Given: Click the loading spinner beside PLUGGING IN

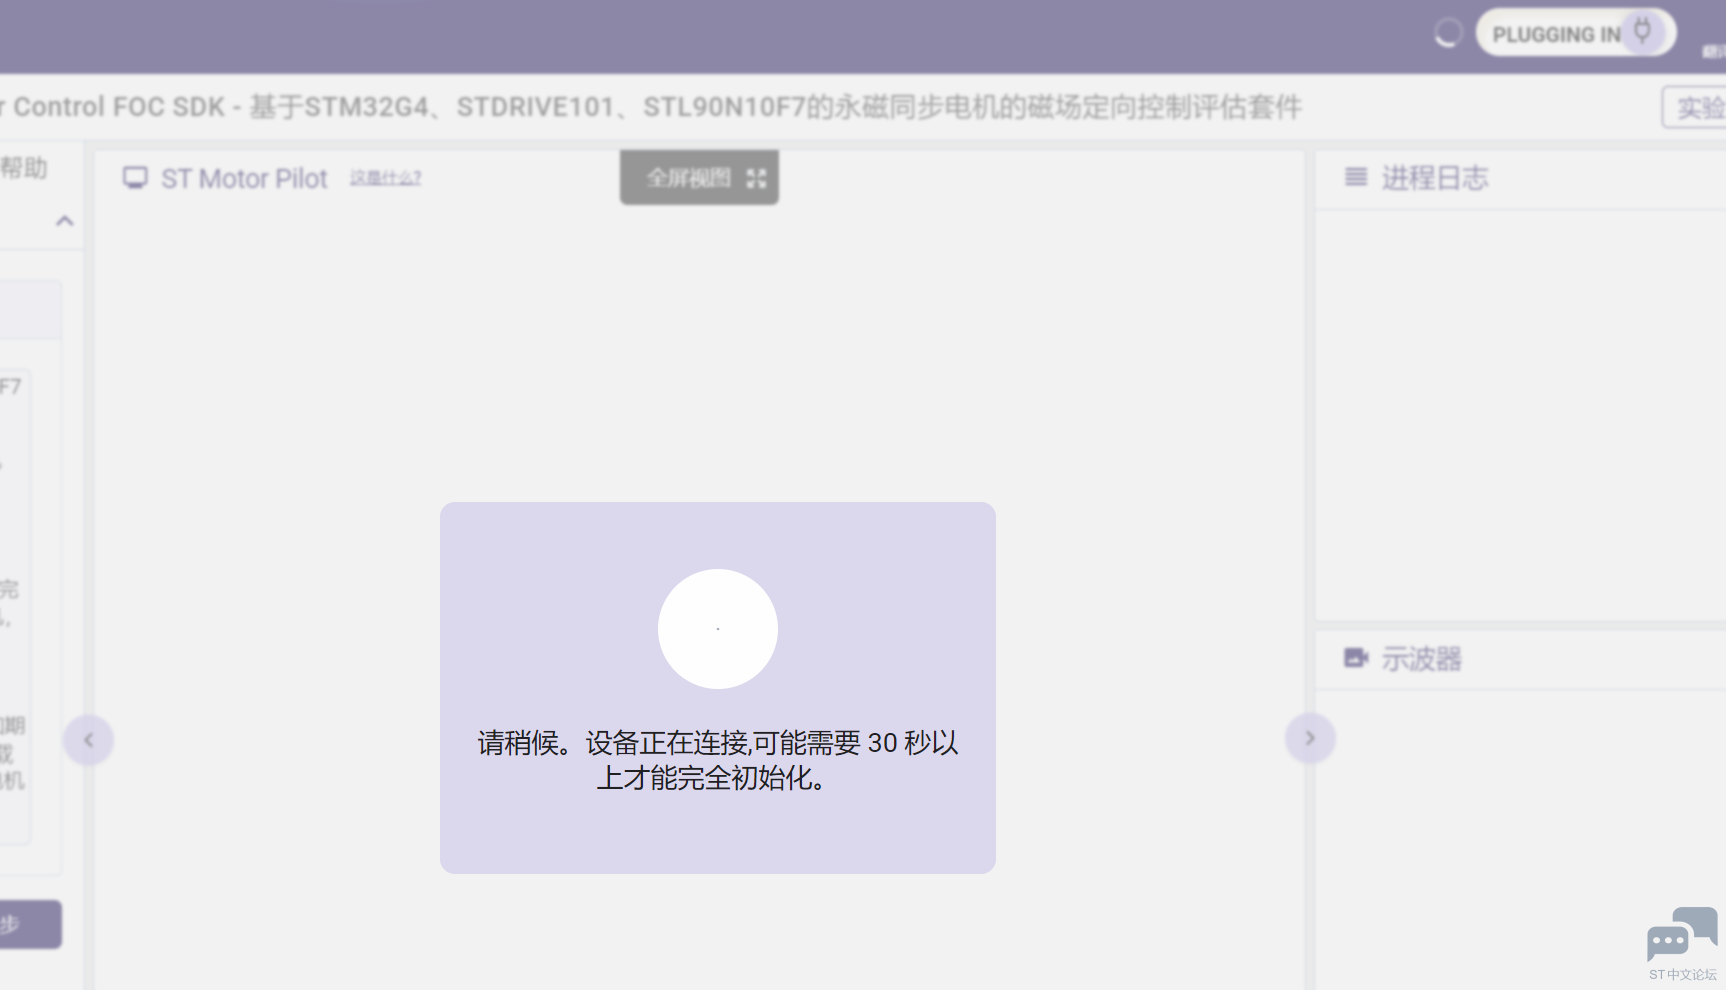Looking at the screenshot, I should (x=1447, y=34).
